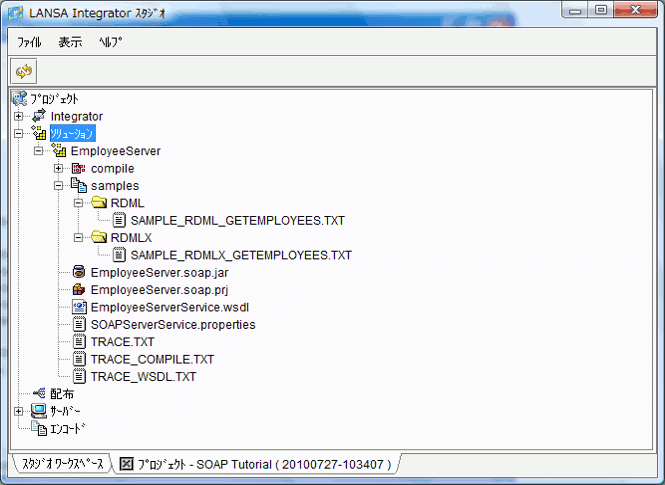Click the SAMPLE_RDMLX_GETEMPLOYEES.TXT file icon
Screen dimensions: 665x485
[119, 255]
